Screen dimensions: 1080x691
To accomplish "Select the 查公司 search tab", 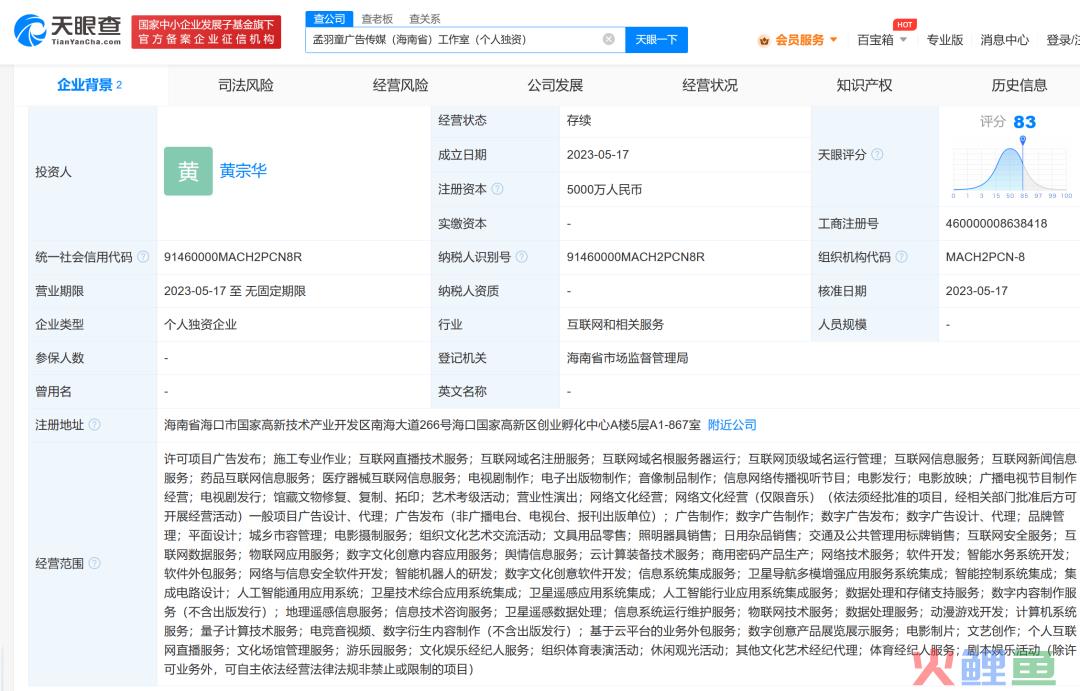I will 329,19.
